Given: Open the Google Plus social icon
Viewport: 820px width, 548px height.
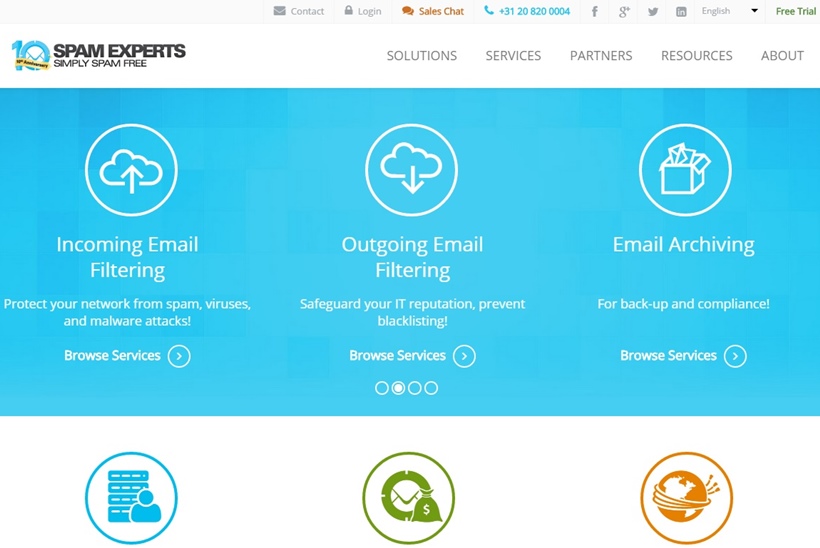Looking at the screenshot, I should (x=624, y=12).
